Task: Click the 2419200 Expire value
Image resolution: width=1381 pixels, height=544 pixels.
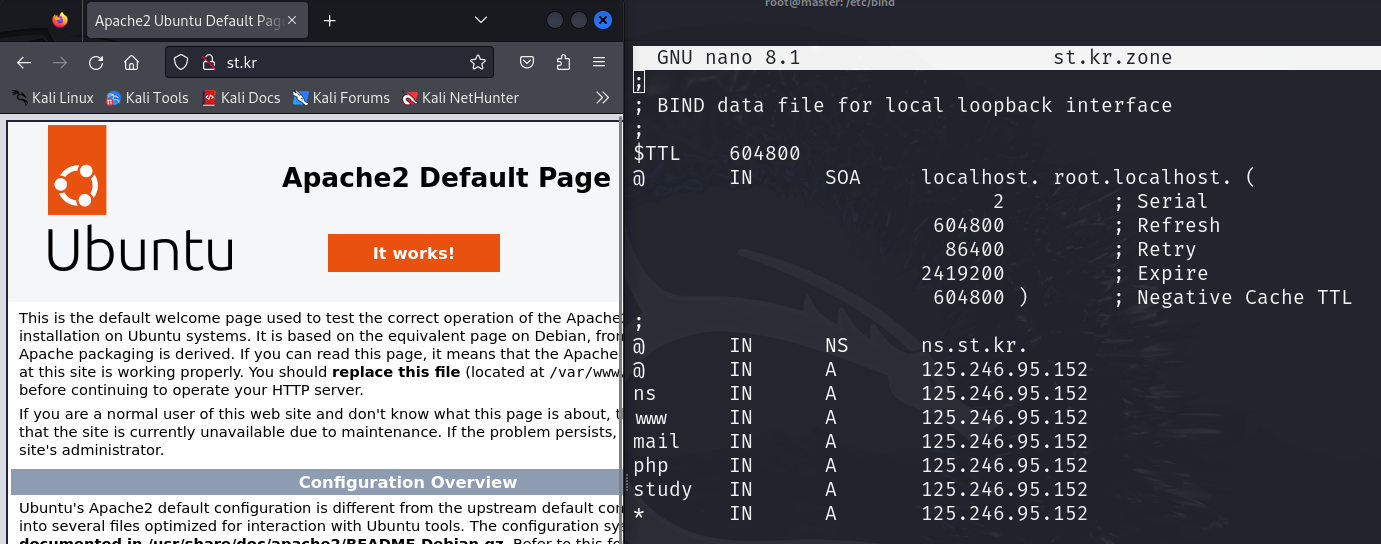Action: click(x=964, y=273)
